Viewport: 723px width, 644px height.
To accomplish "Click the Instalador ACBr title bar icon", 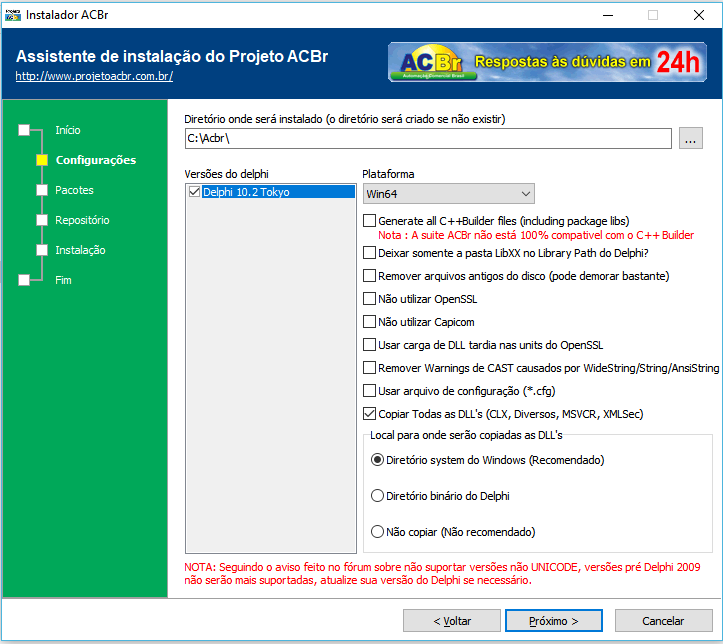I will [x=12, y=15].
